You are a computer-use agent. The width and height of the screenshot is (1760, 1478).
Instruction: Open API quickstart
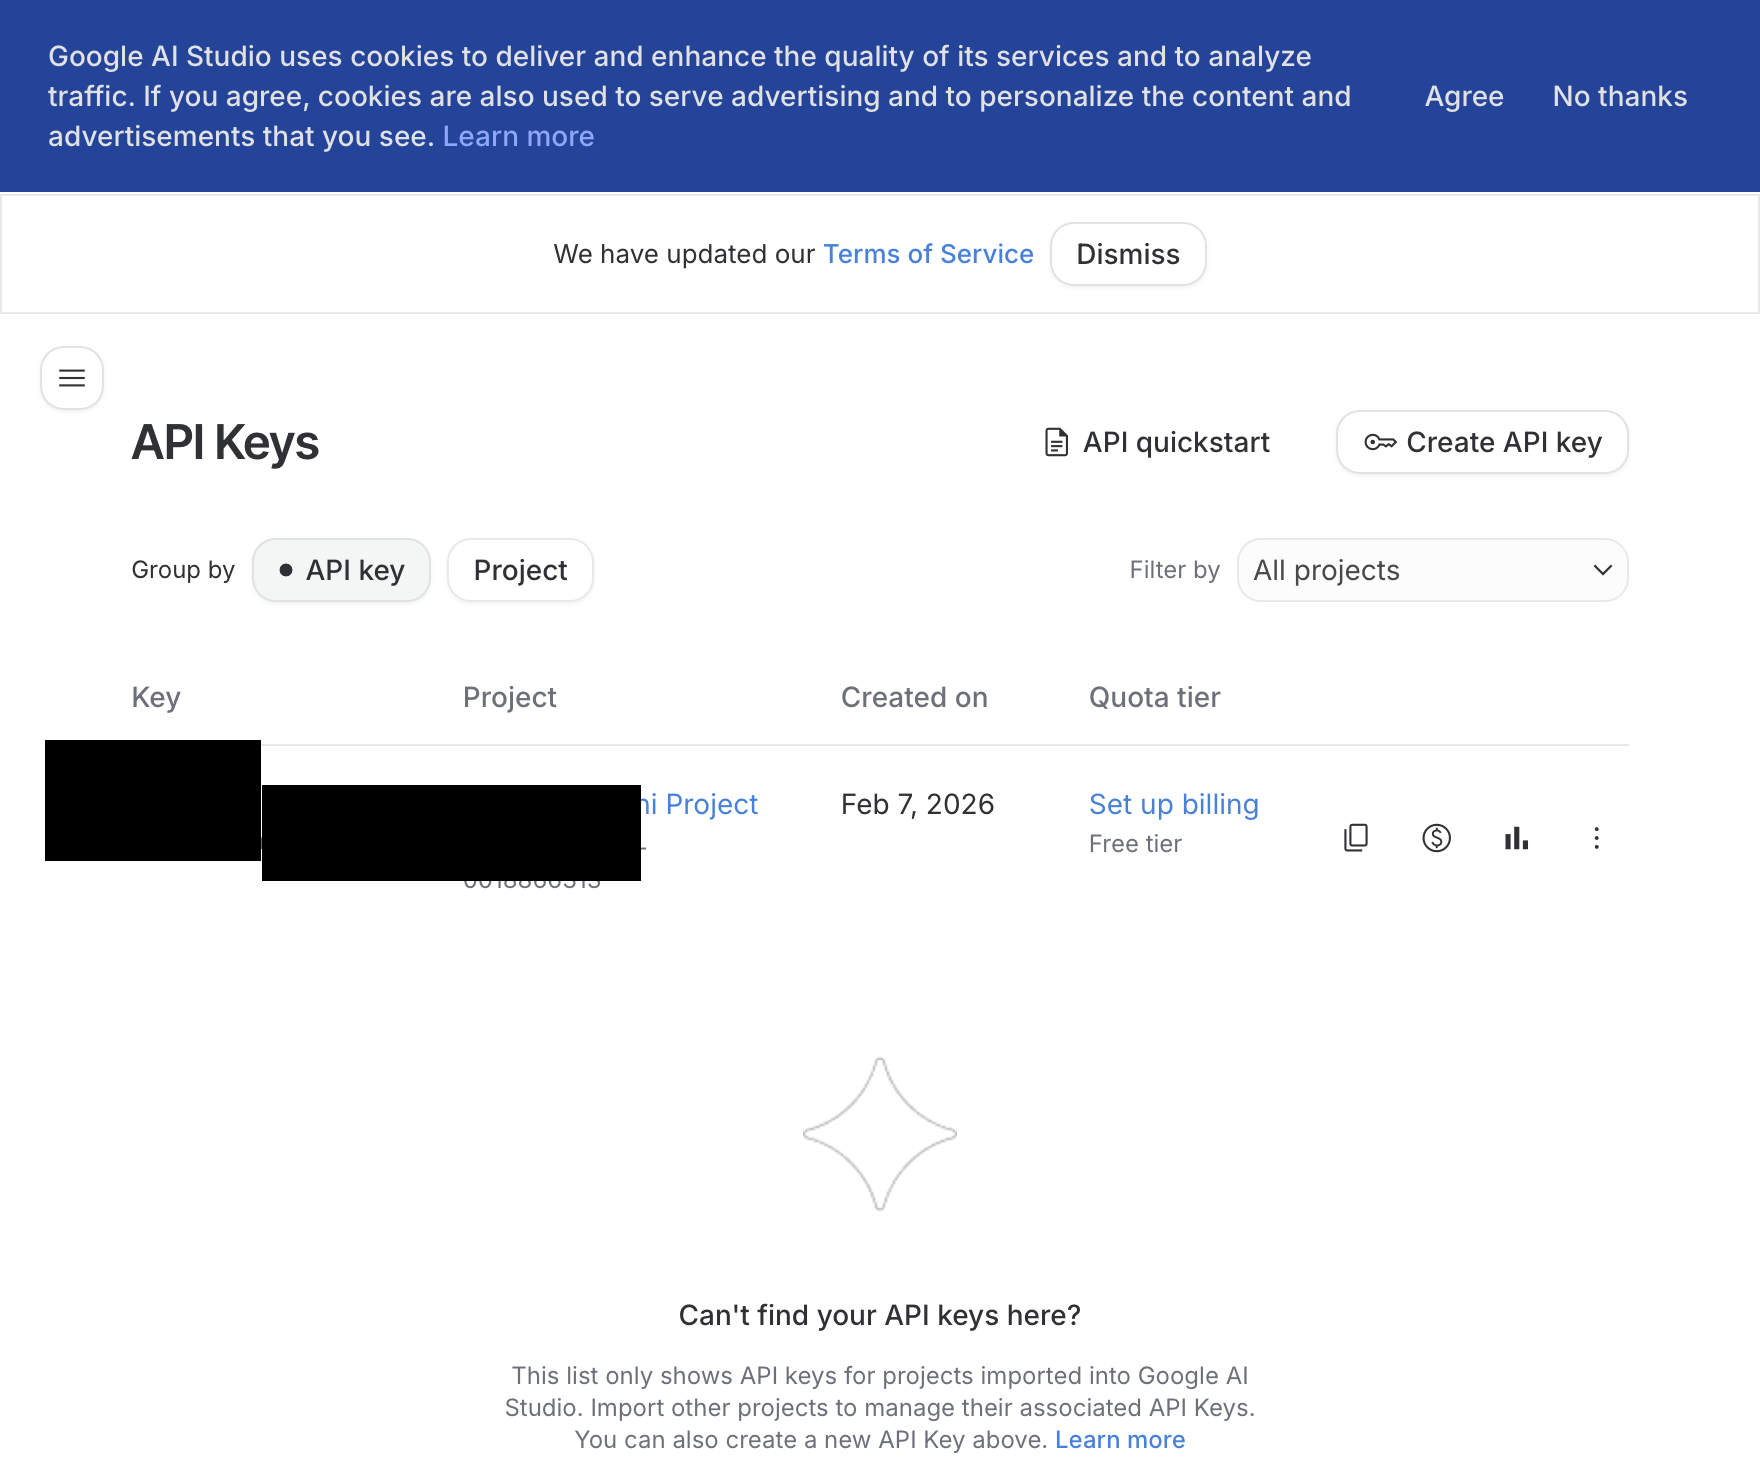tap(1177, 442)
